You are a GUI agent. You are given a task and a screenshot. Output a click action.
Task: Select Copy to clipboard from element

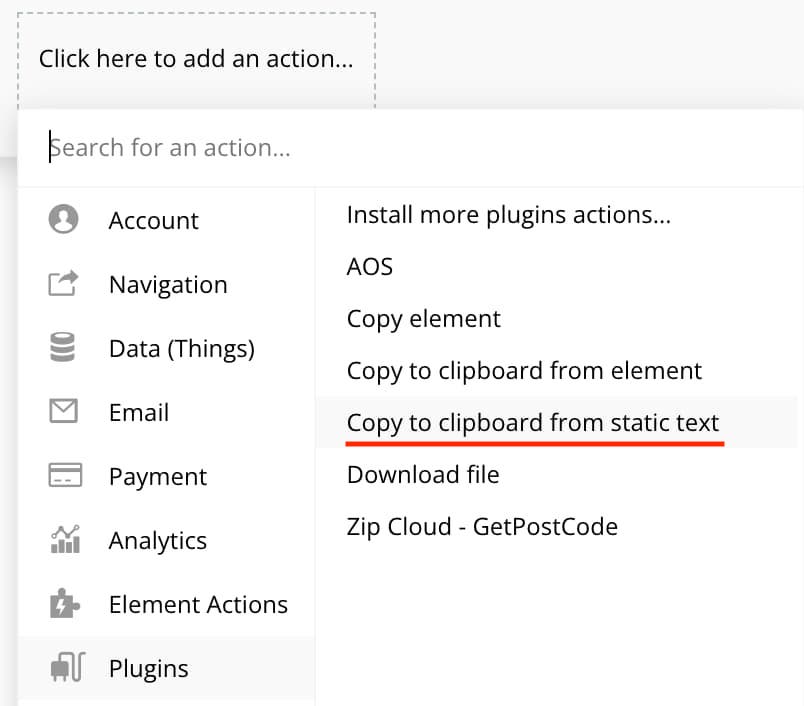524,371
